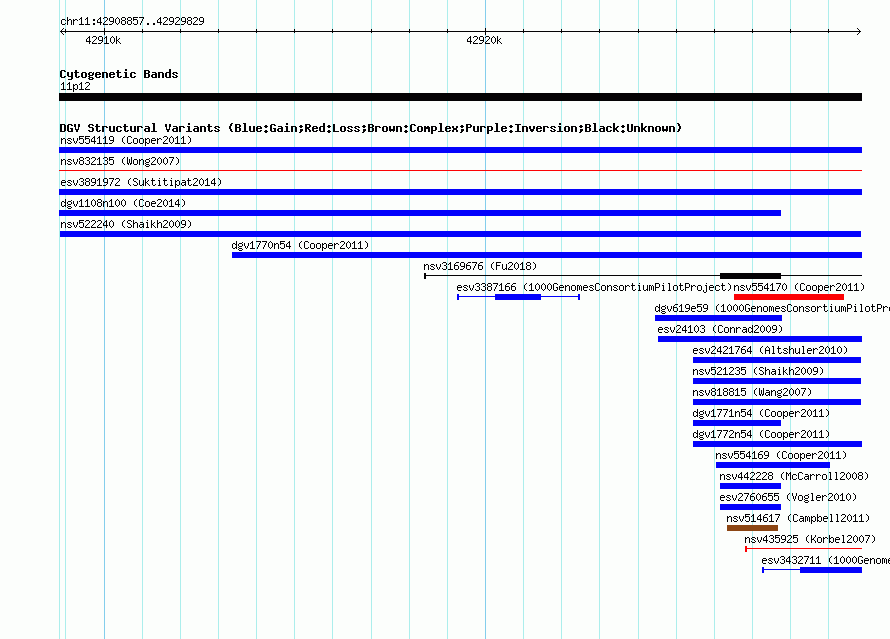This screenshot has height=639, width=890.
Task: Click the blue bar for nsv554169
Action: pyautogui.click(x=773, y=465)
